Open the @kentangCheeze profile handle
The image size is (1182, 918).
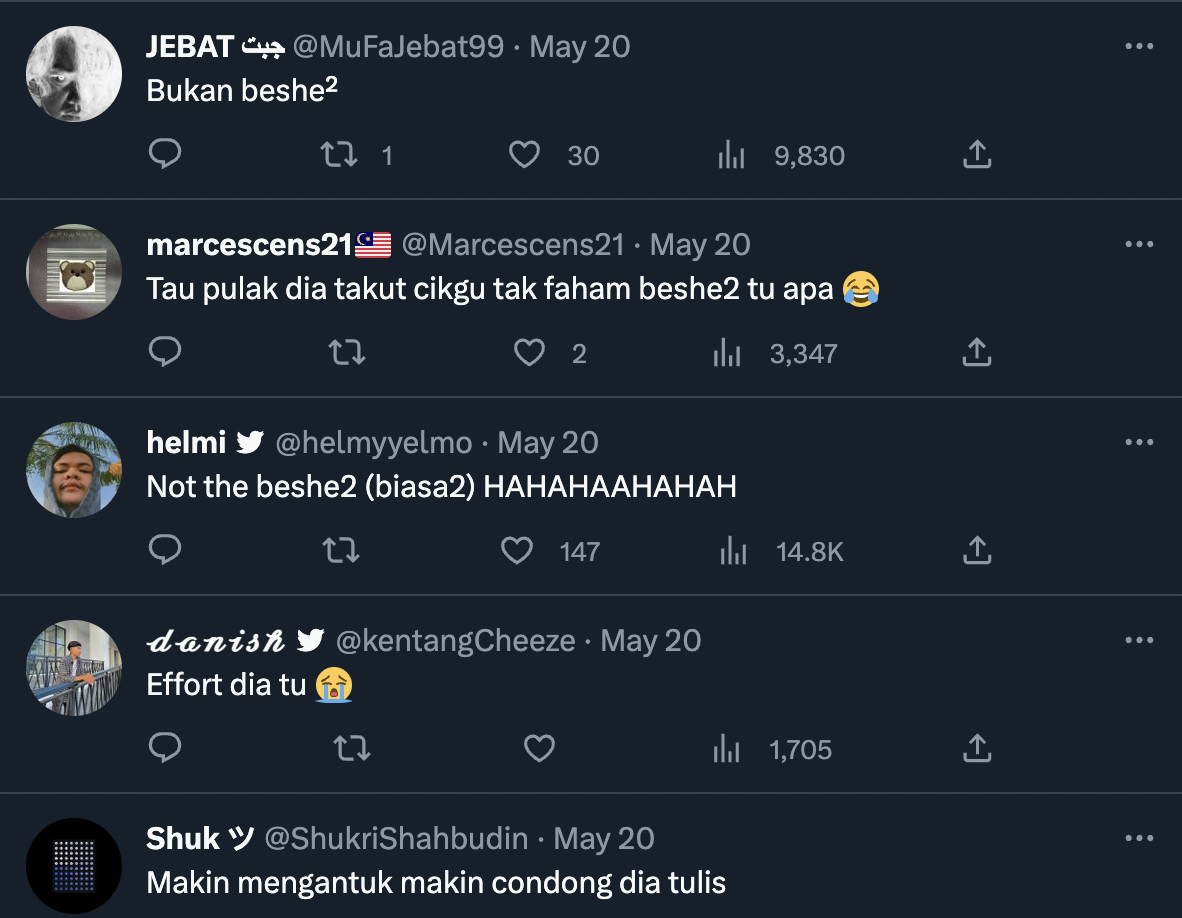tap(455, 641)
